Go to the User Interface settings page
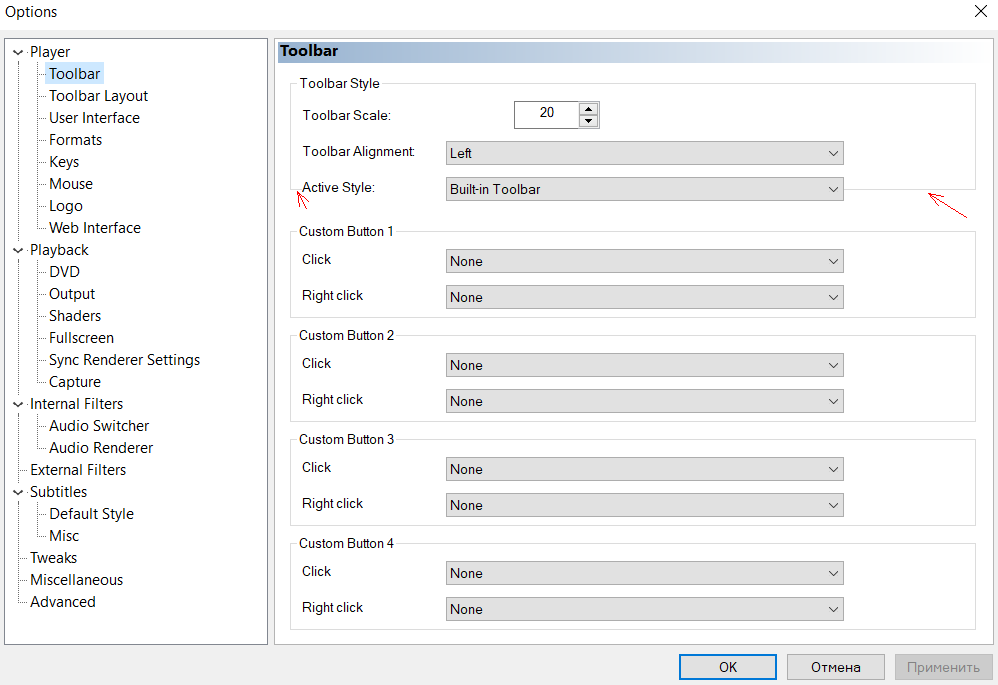998x685 pixels. click(x=94, y=118)
